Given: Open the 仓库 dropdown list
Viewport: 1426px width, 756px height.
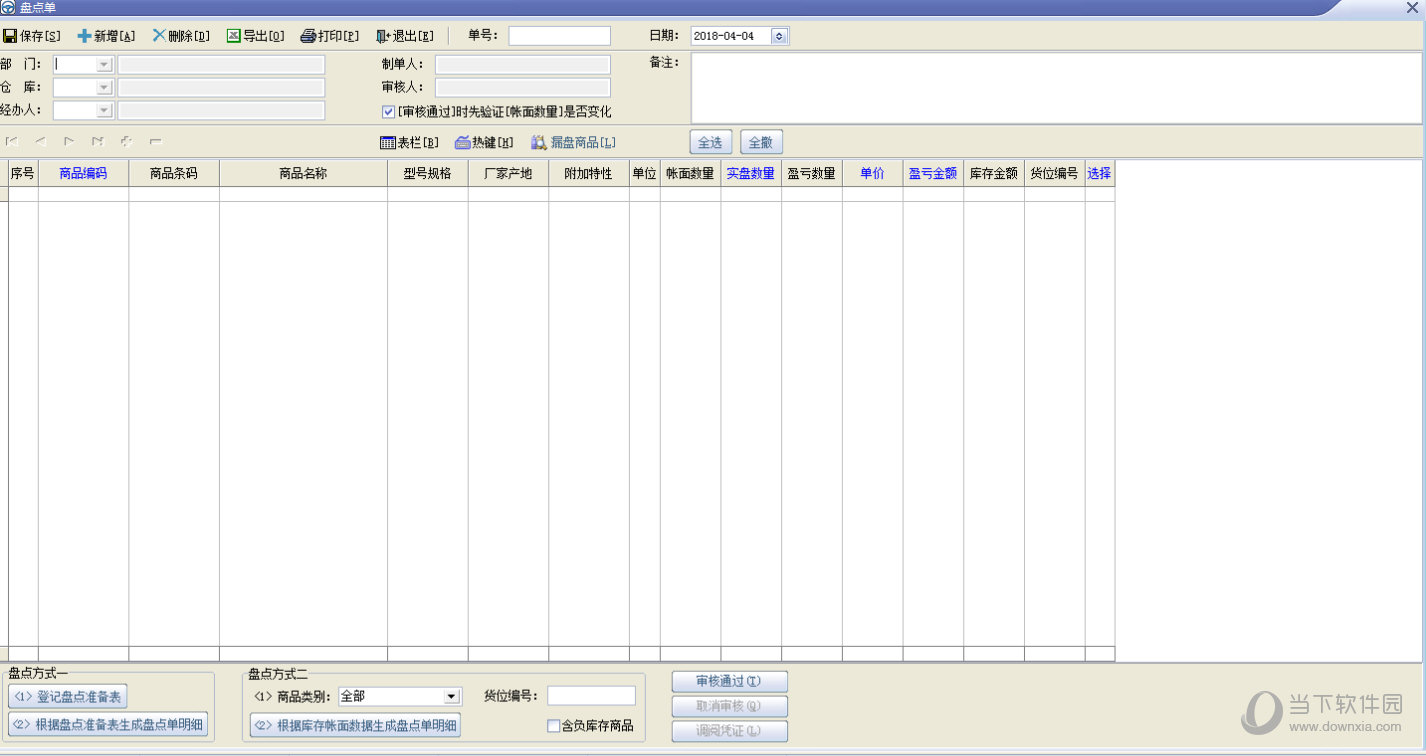Looking at the screenshot, I should [104, 87].
